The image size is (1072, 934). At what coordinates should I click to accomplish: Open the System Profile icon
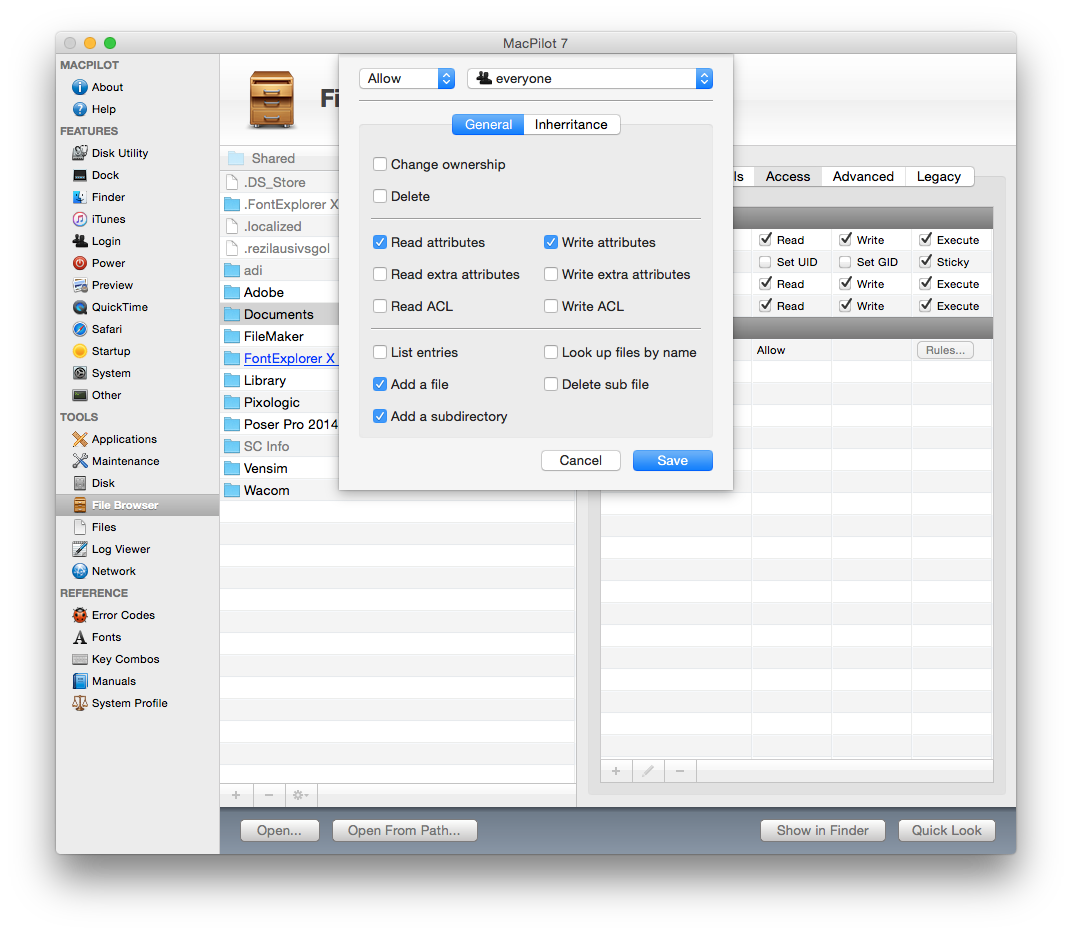[x=80, y=703]
